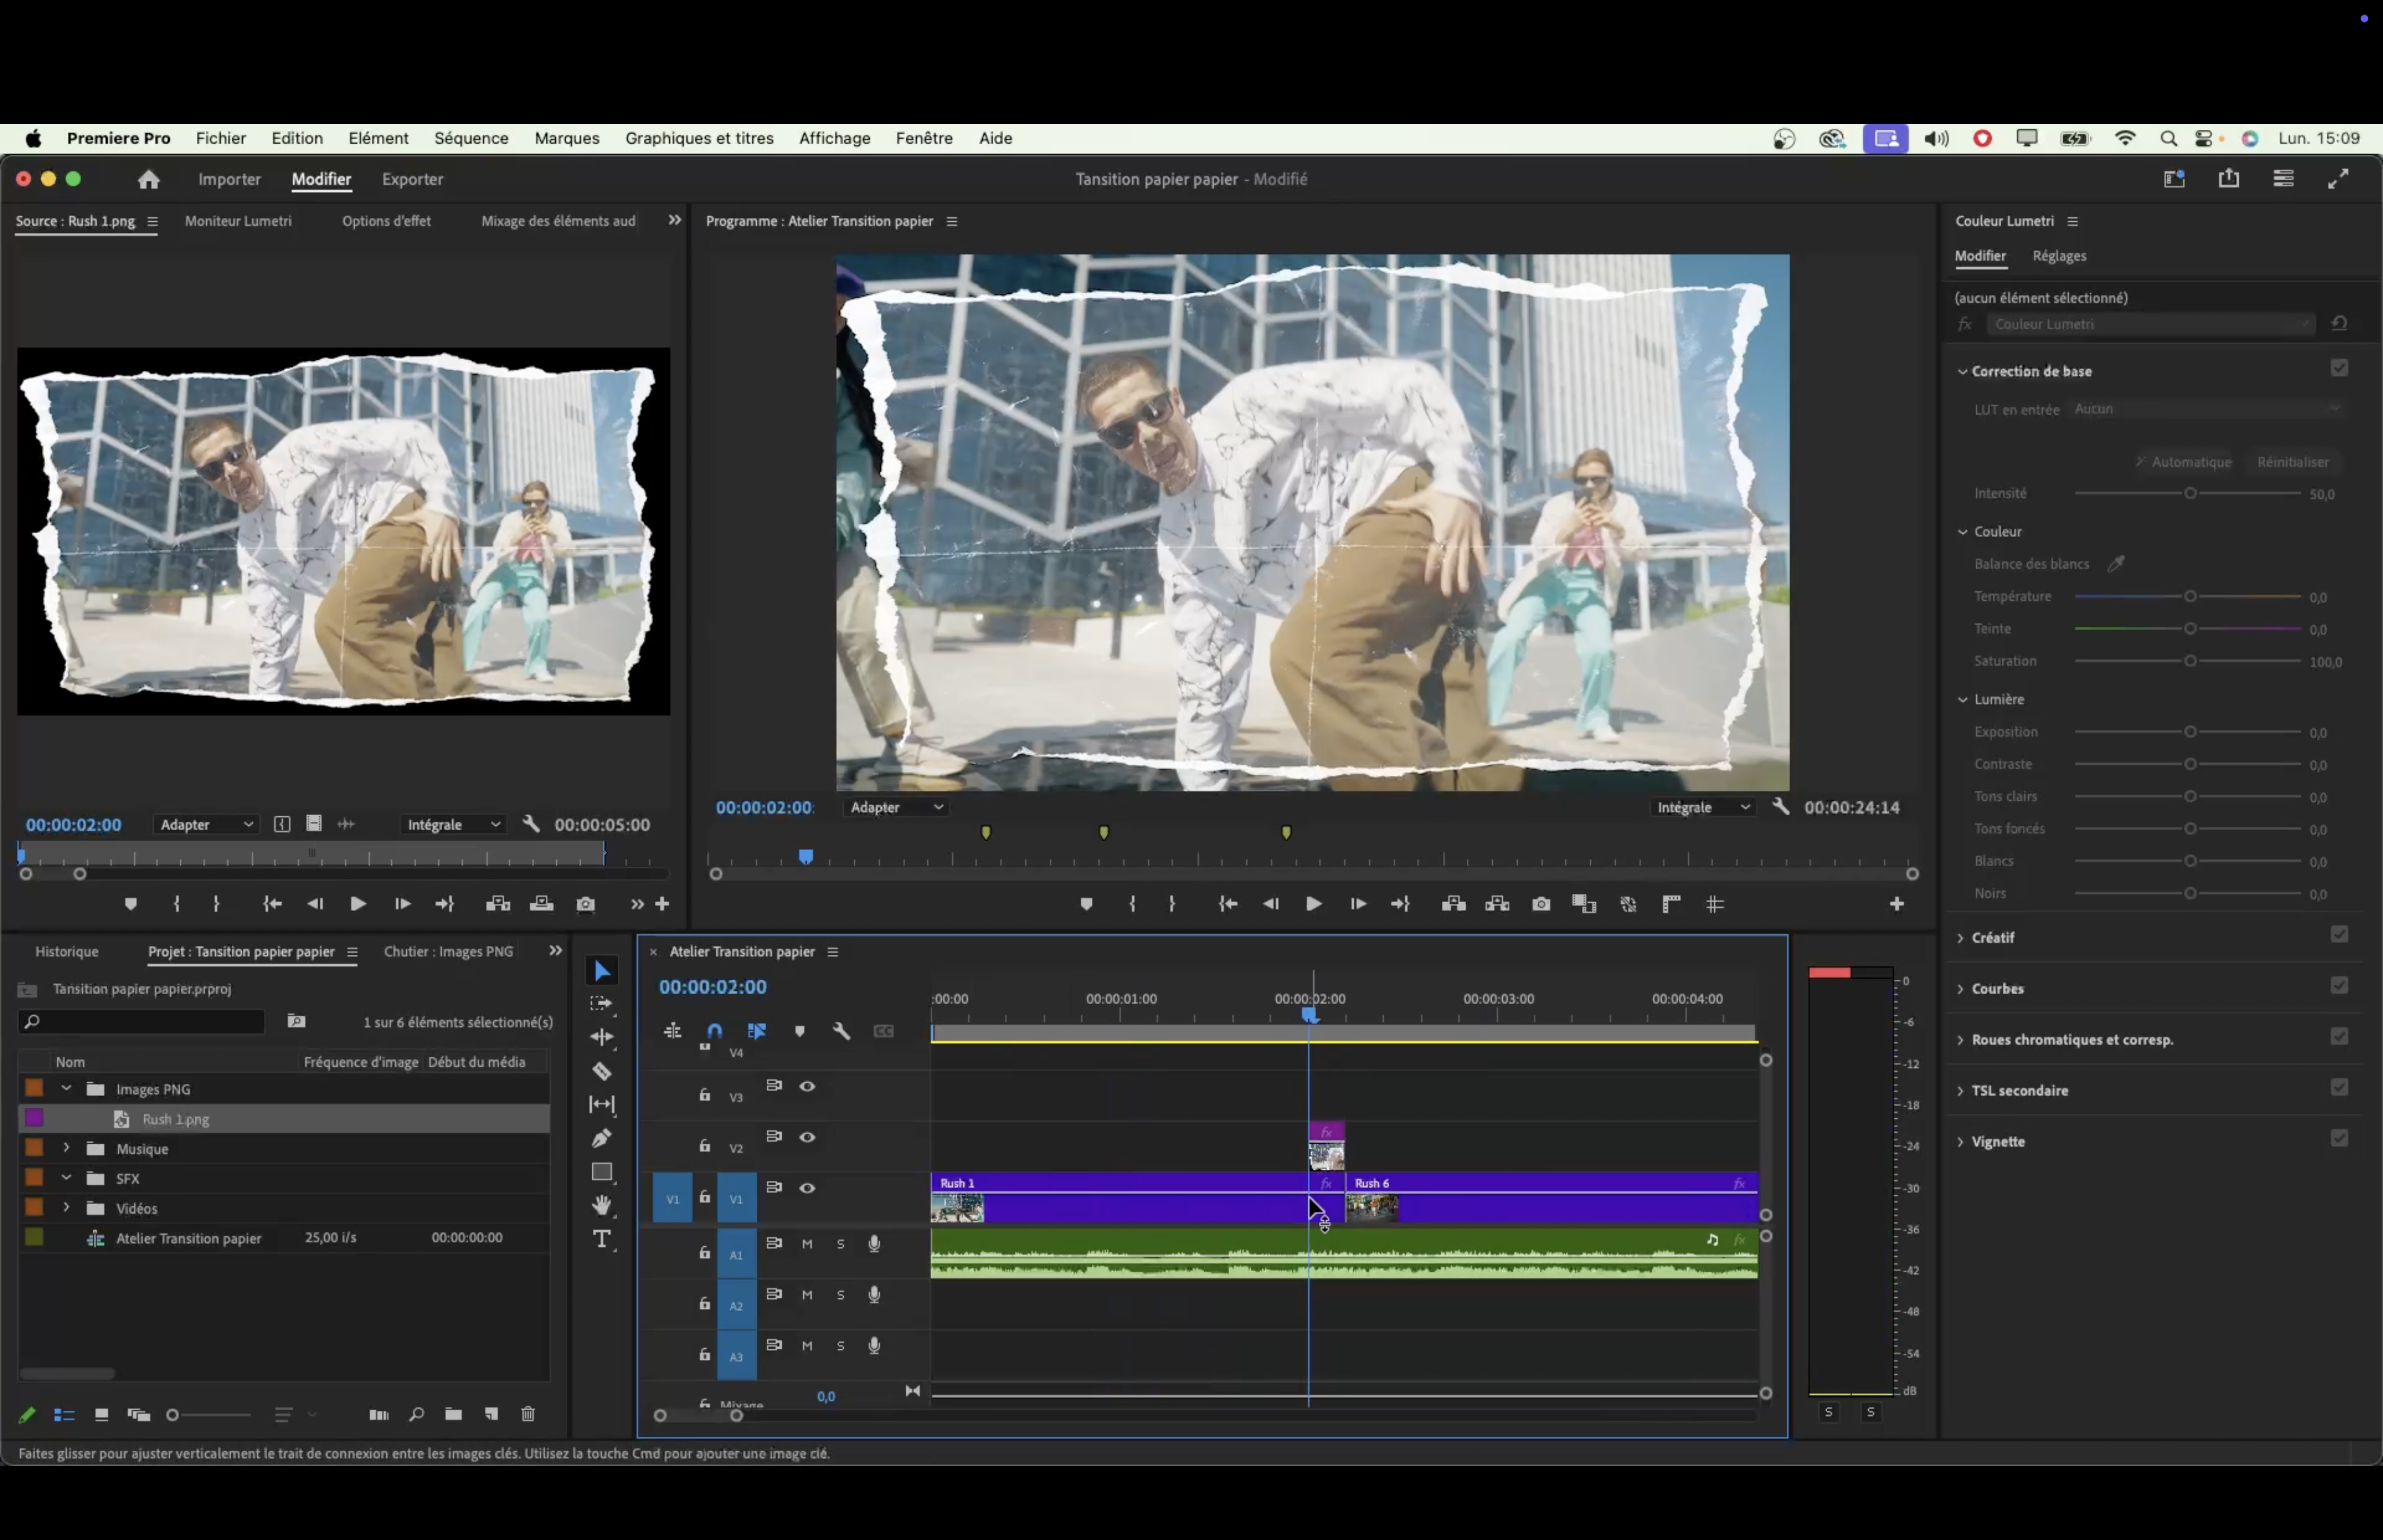
Task: Click the New Bin folder icon in the Project panel
Action: click(453, 1414)
